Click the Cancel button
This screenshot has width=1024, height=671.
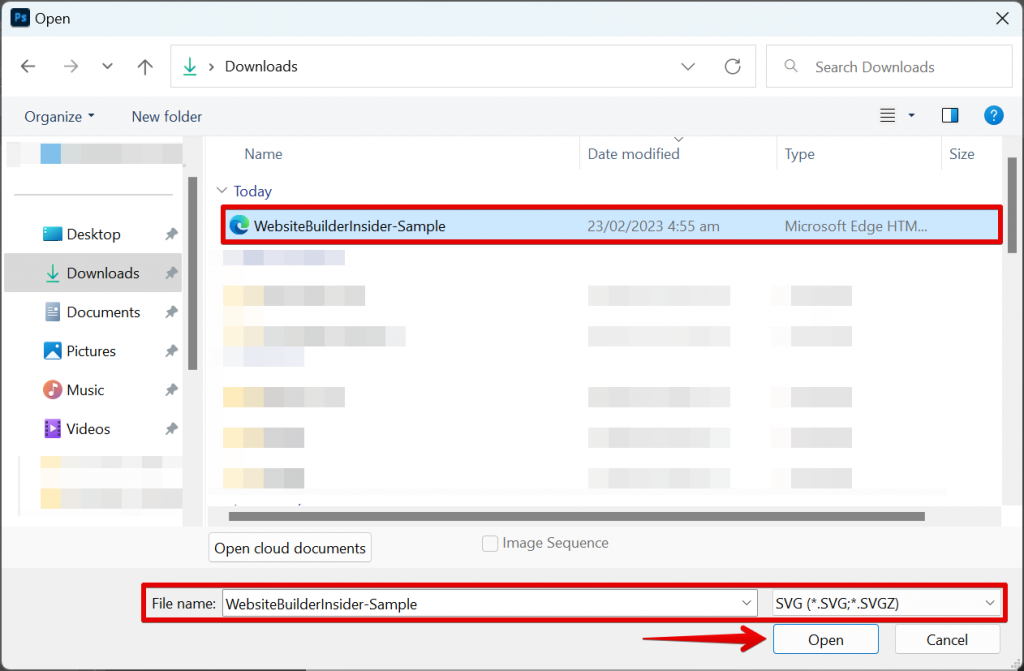point(947,640)
